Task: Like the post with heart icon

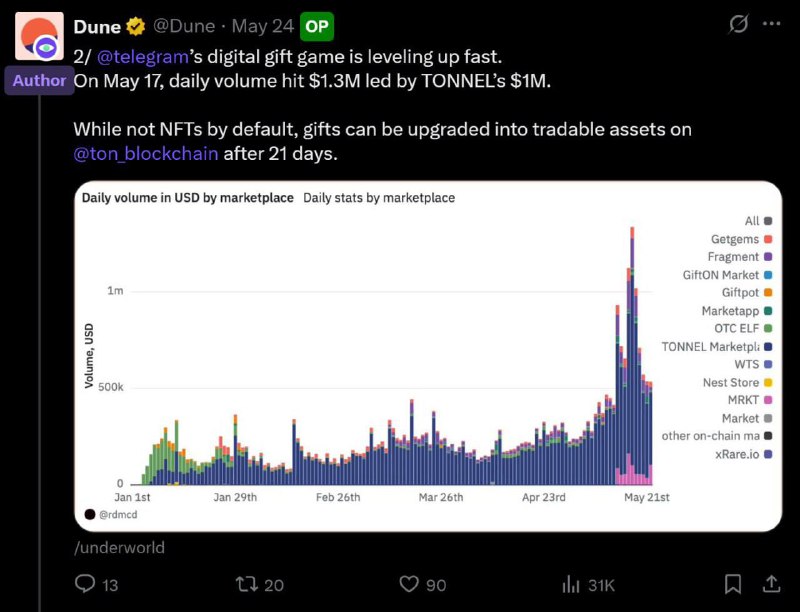Action: coord(409,584)
